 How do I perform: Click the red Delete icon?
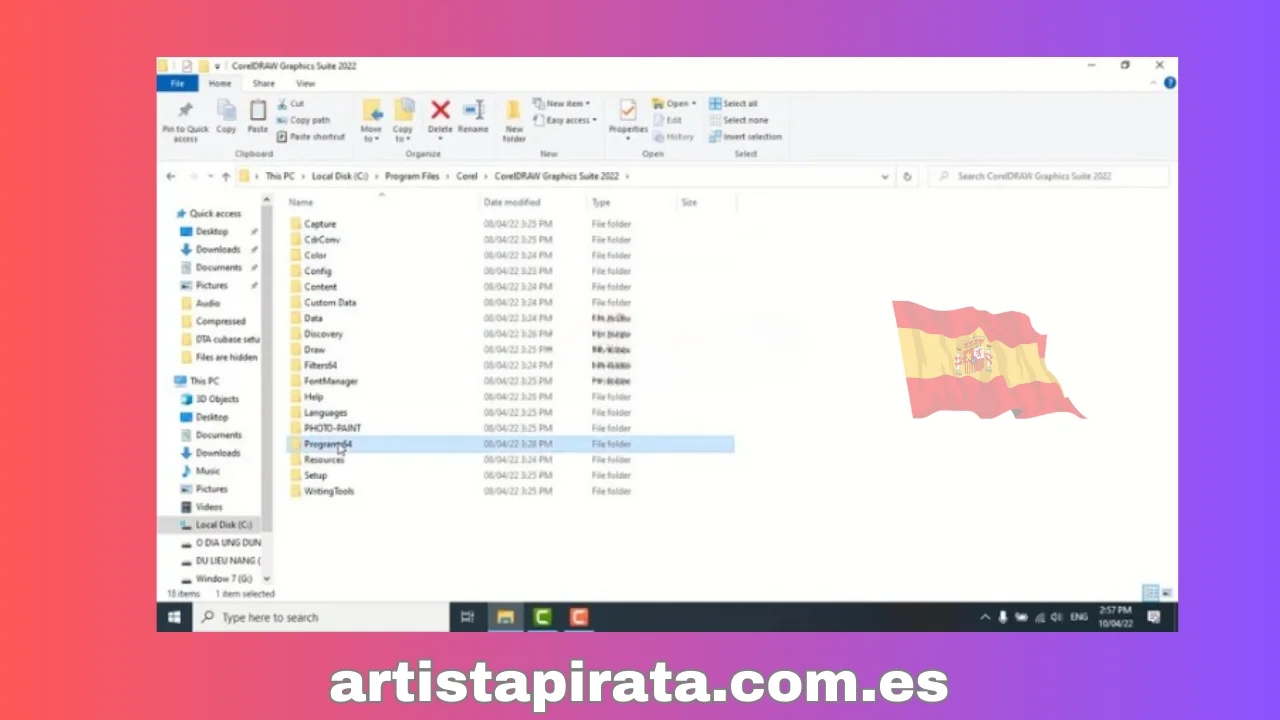click(x=440, y=109)
